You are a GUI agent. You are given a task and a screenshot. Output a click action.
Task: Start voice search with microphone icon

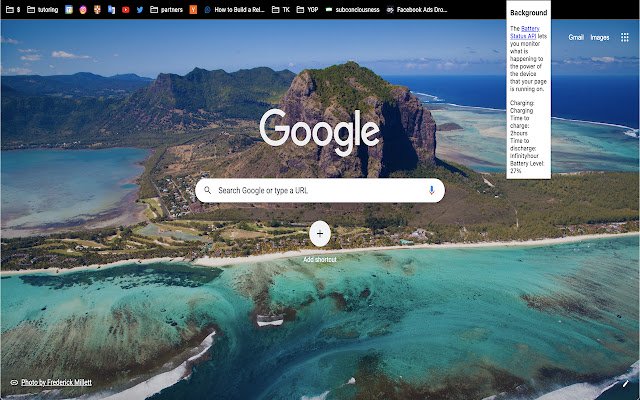[431, 190]
